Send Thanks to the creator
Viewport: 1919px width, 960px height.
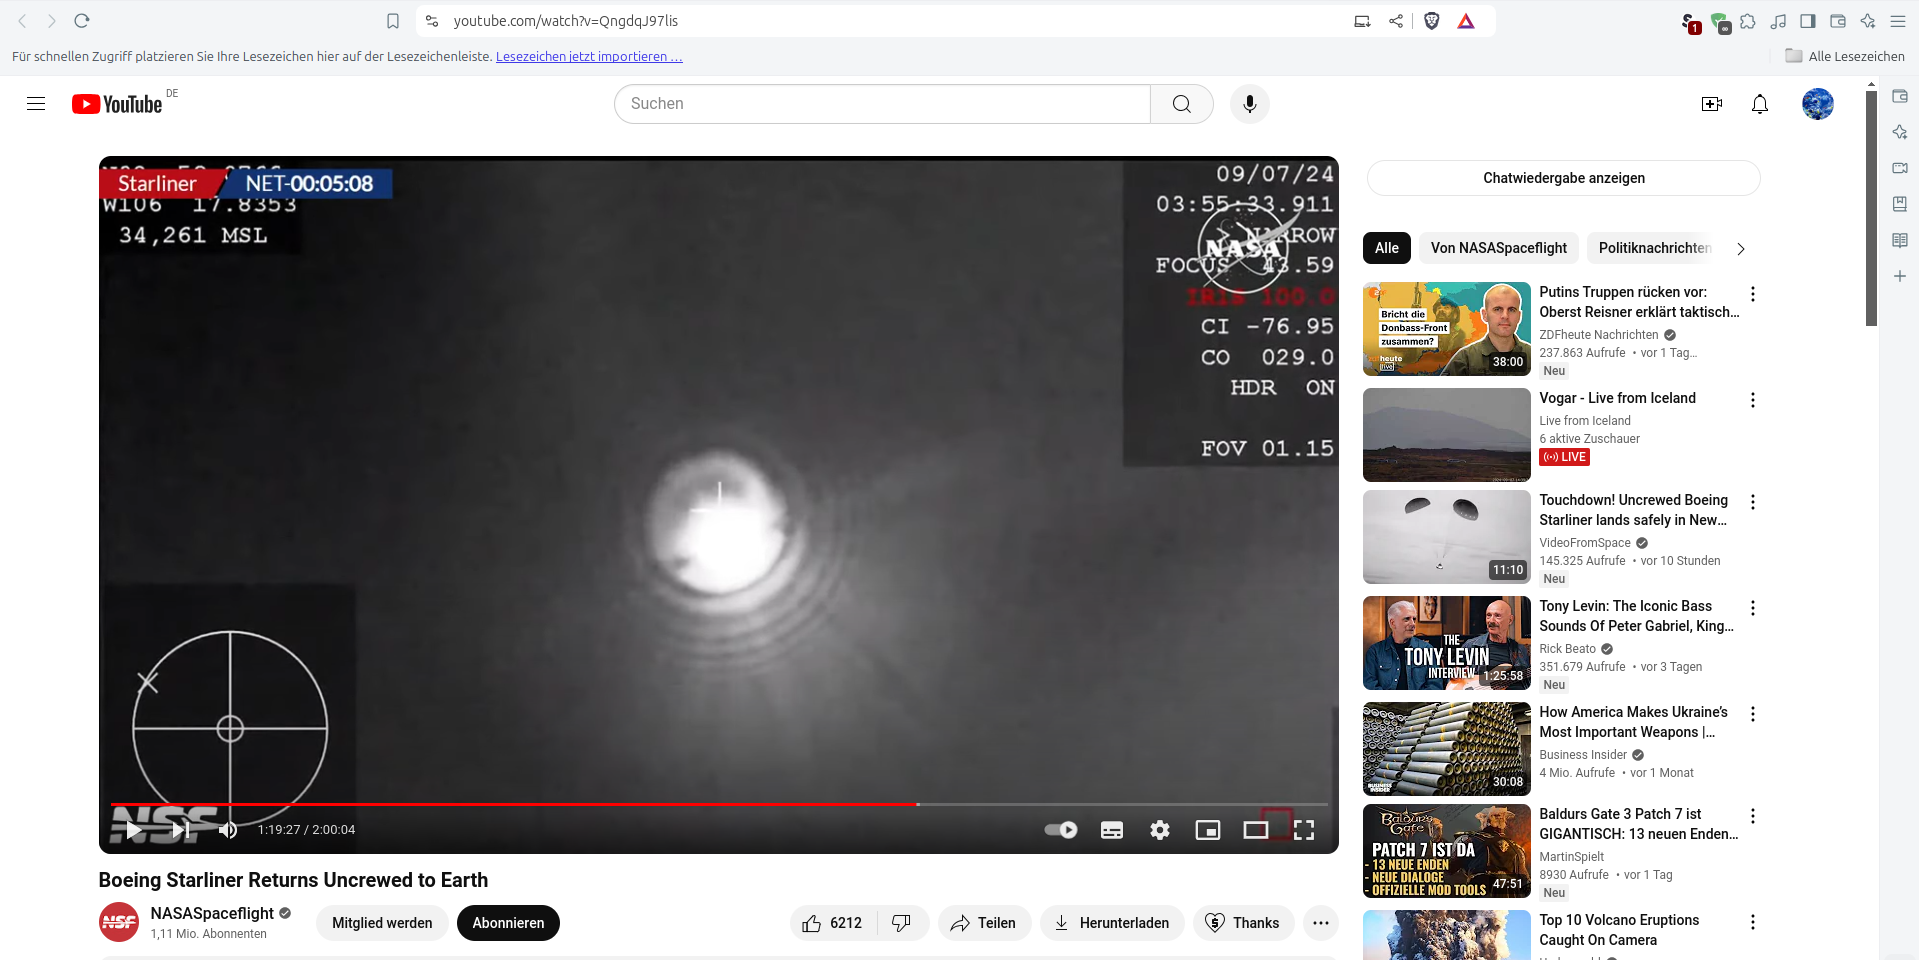[1243, 923]
